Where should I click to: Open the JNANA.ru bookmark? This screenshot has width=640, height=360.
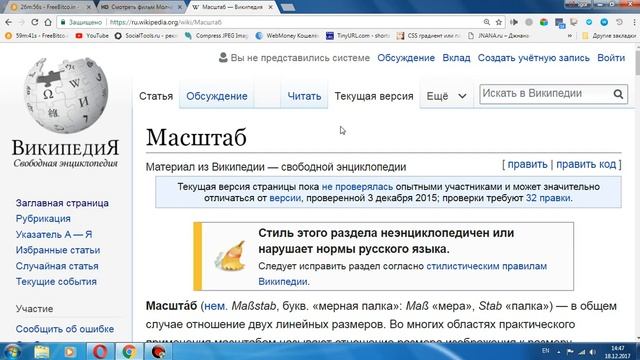pyautogui.click(x=498, y=36)
